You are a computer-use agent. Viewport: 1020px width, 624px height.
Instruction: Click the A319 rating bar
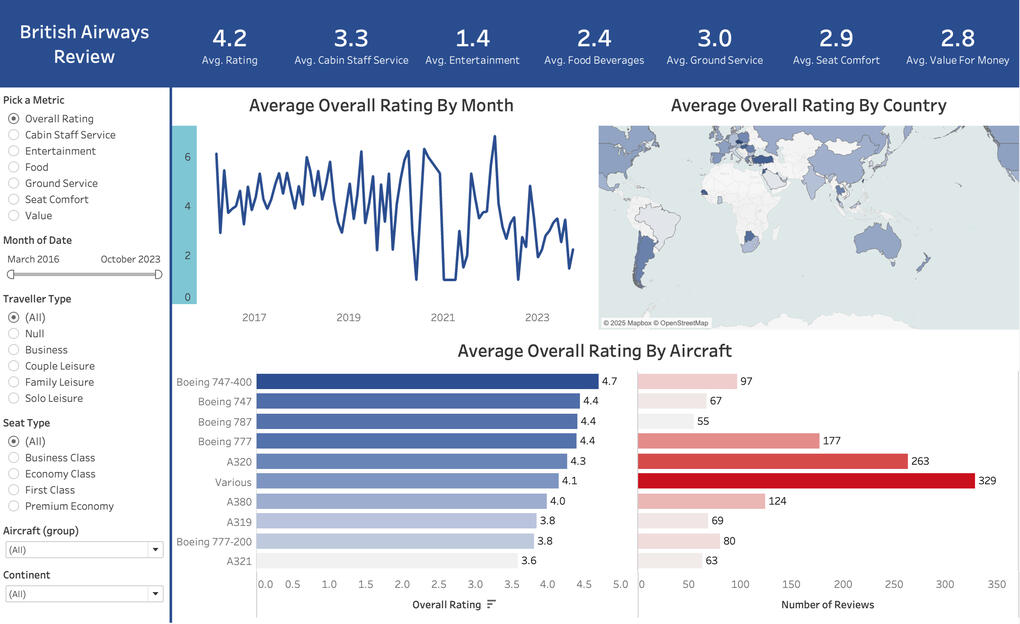click(397, 521)
